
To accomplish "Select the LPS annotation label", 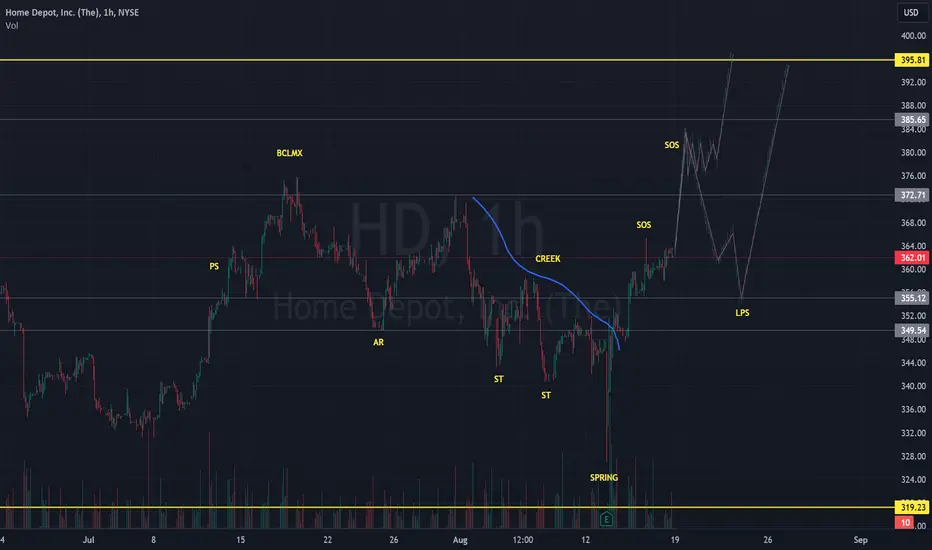I will click(x=742, y=313).
